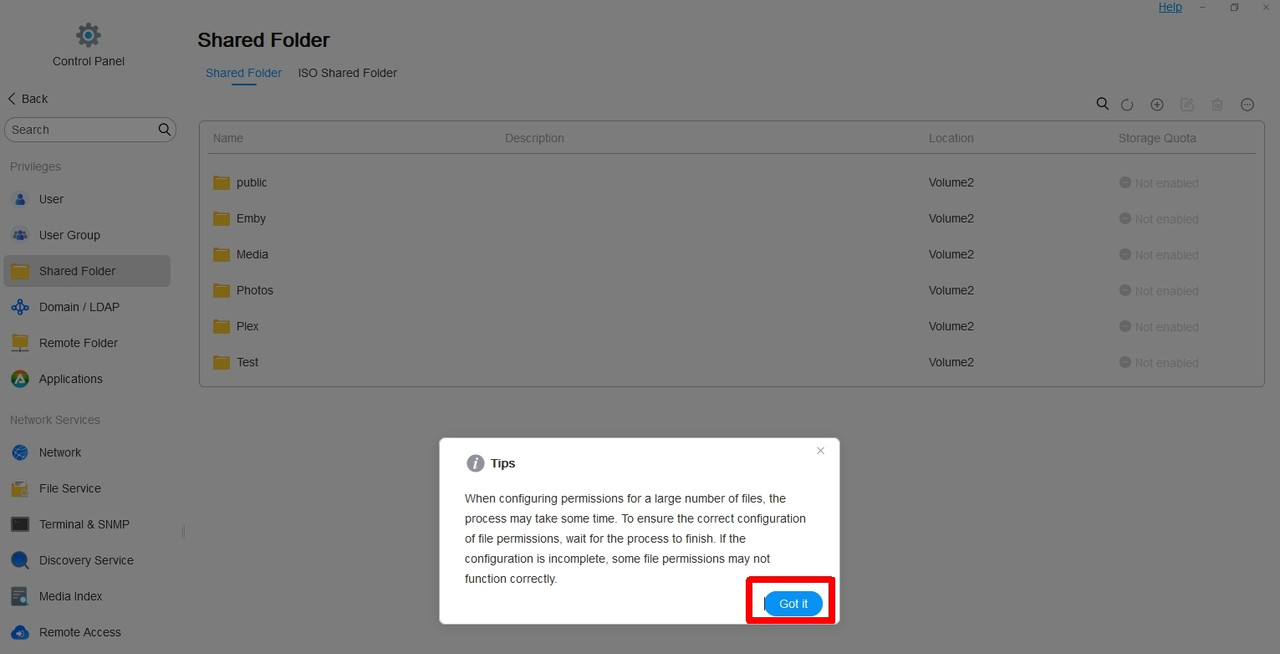This screenshot has height=654, width=1280.
Task: Switch to the Shared Folder tab
Action: (244, 73)
